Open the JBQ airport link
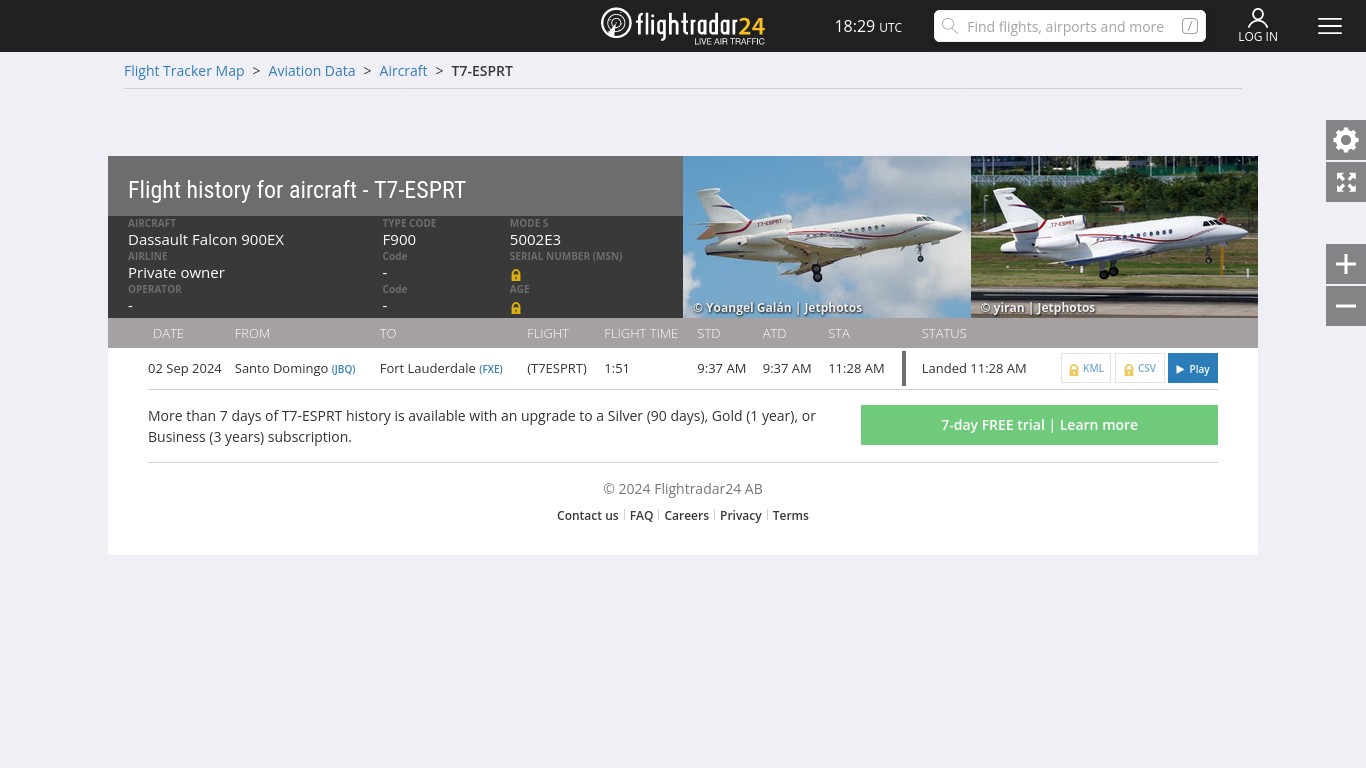This screenshot has width=1366, height=768. click(343, 369)
